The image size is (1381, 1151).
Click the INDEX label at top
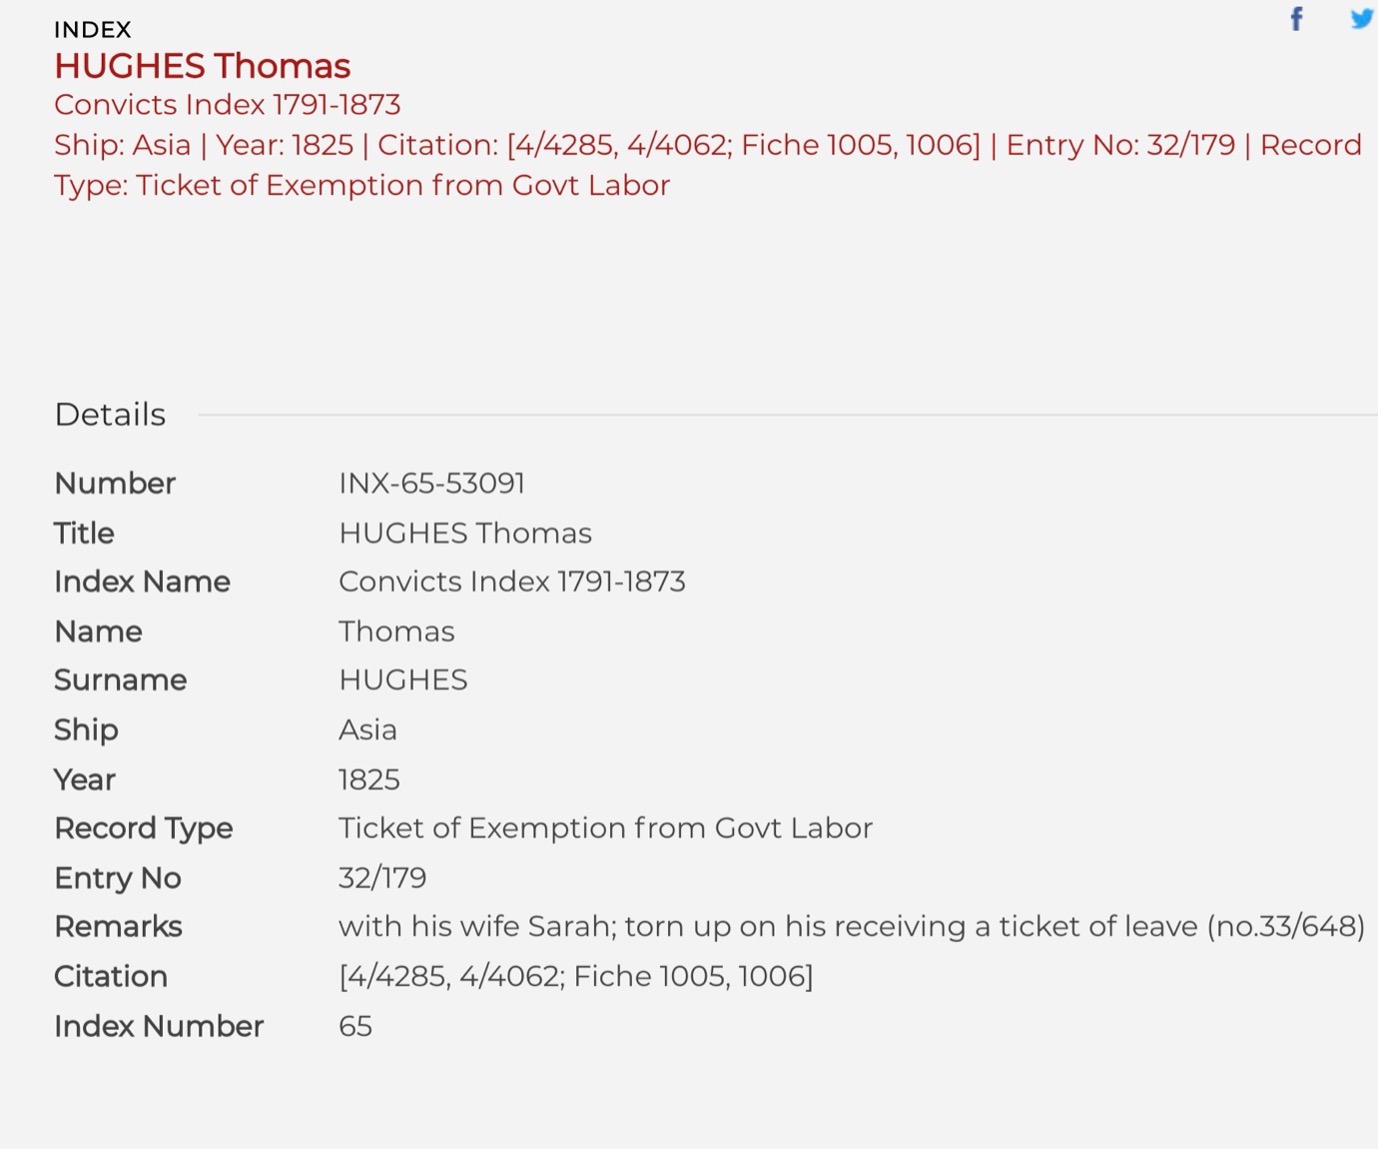pos(92,30)
